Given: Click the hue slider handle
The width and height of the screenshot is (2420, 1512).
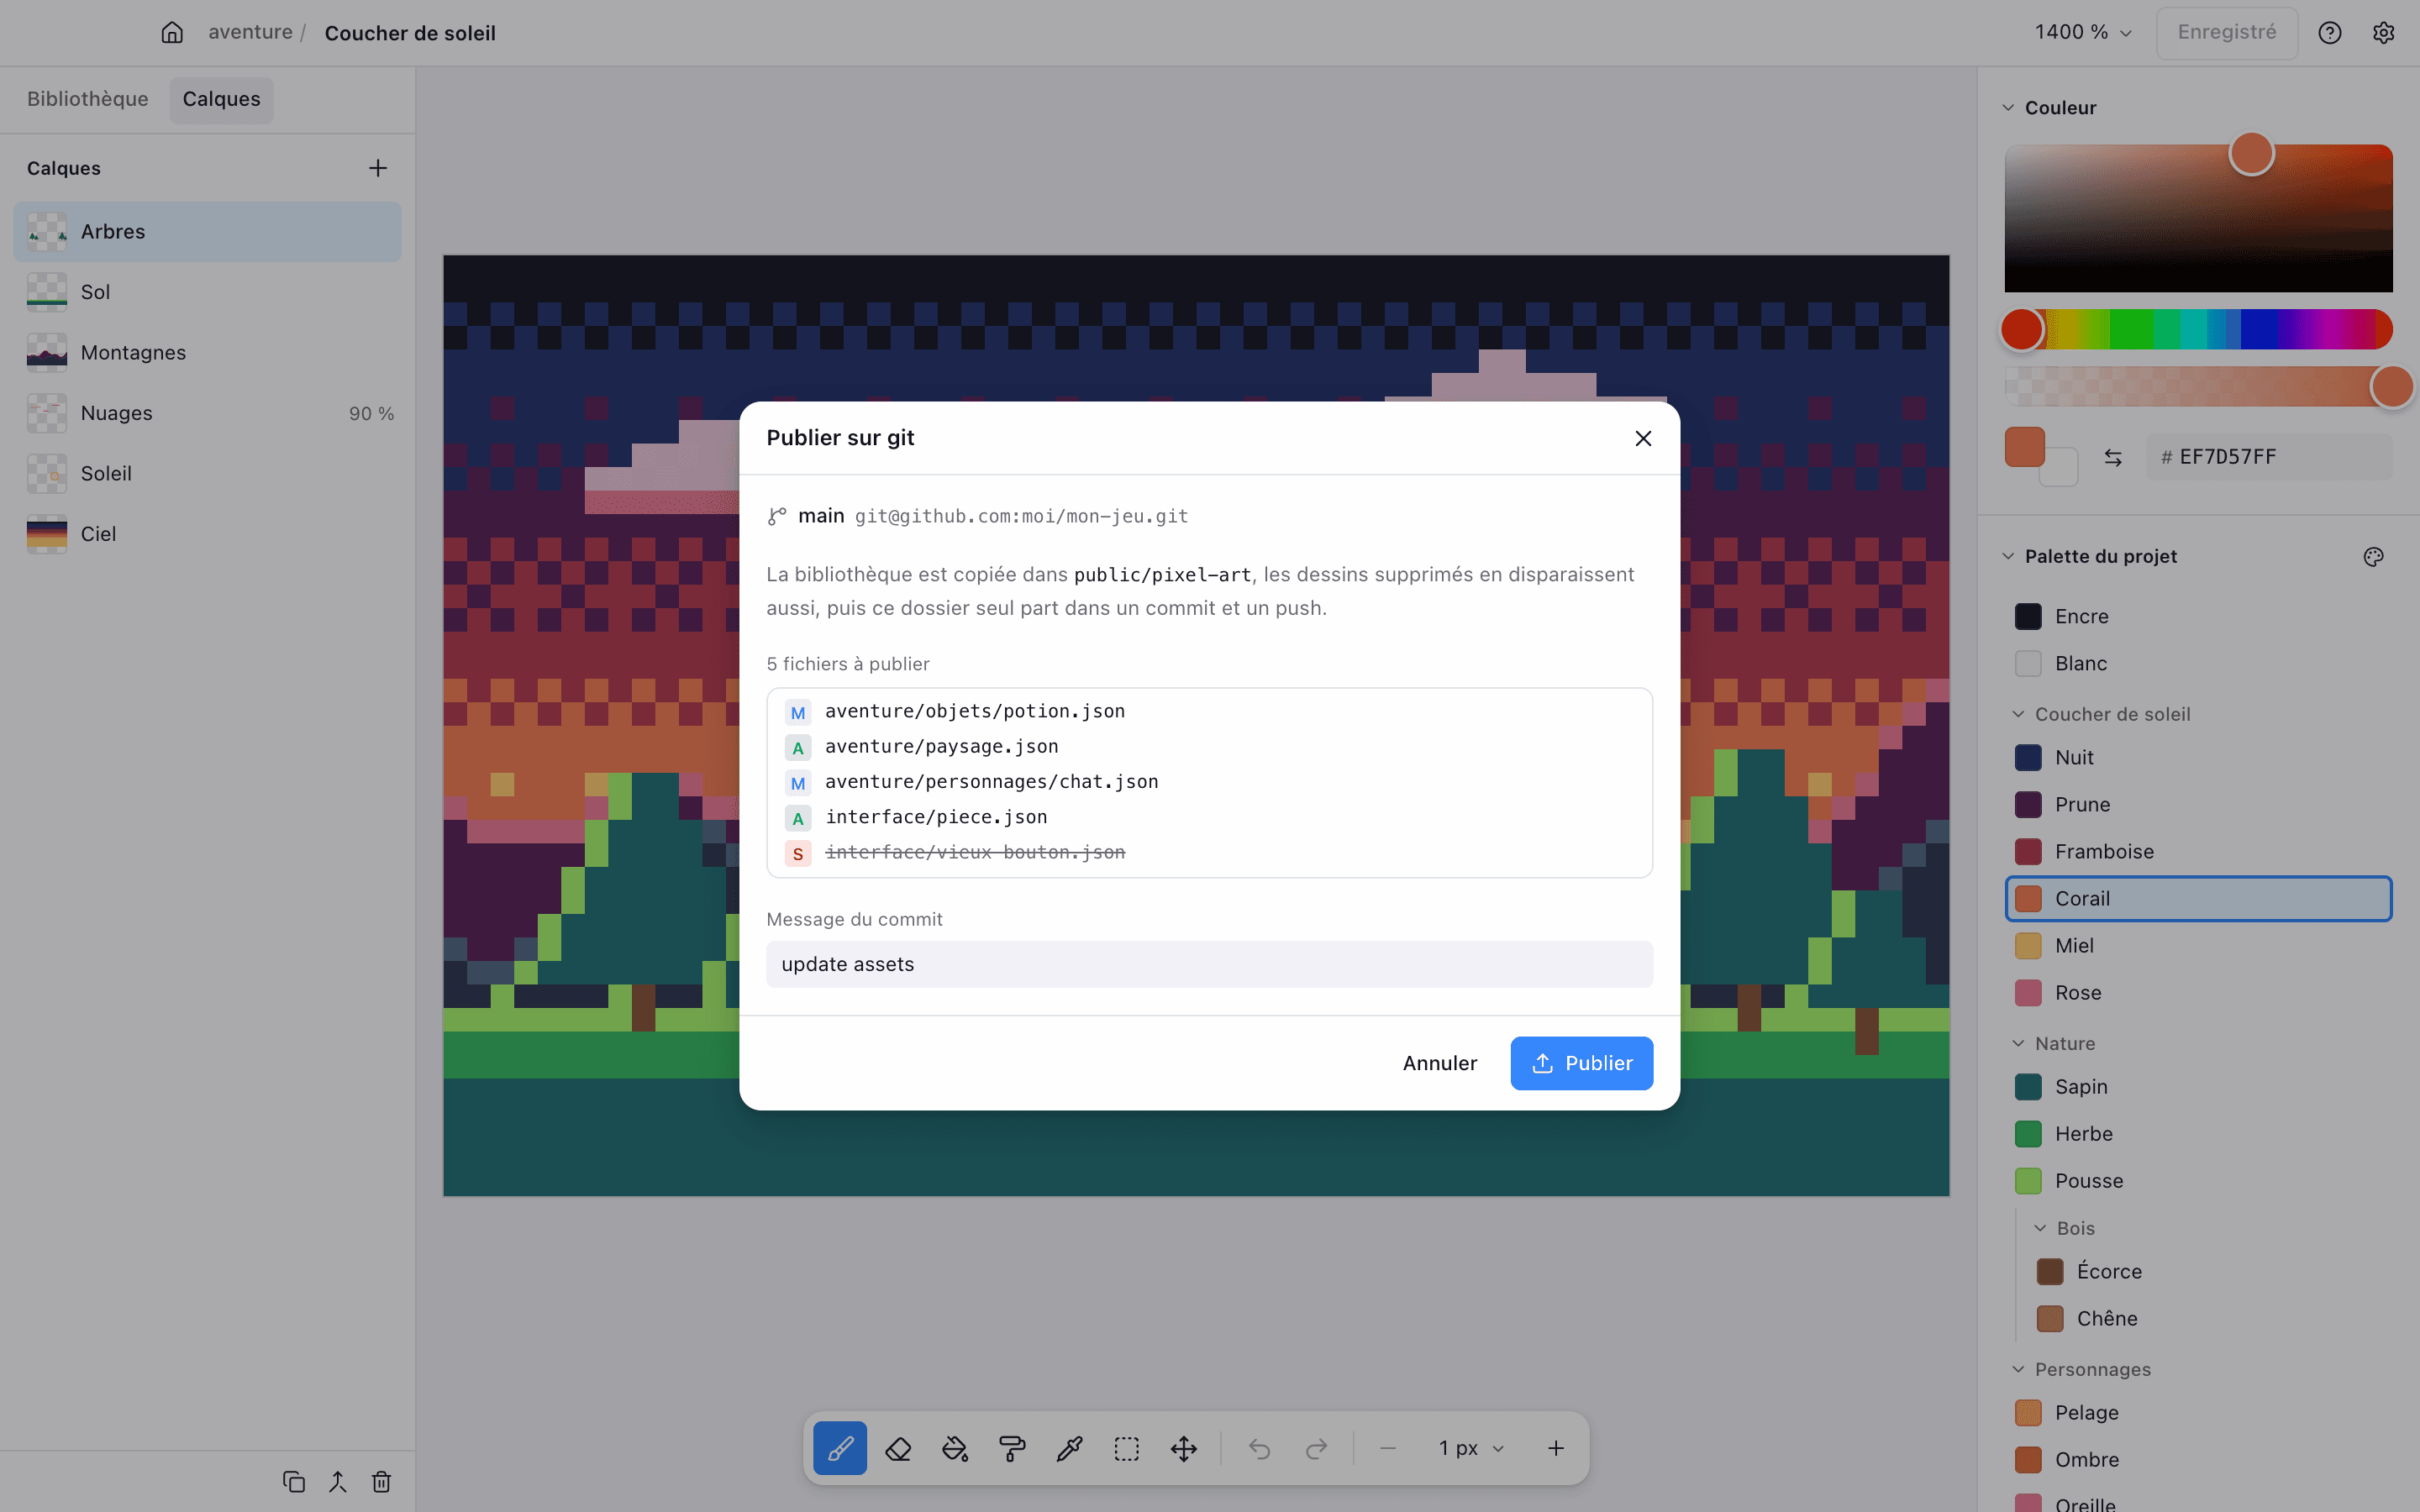Looking at the screenshot, I should point(2021,329).
